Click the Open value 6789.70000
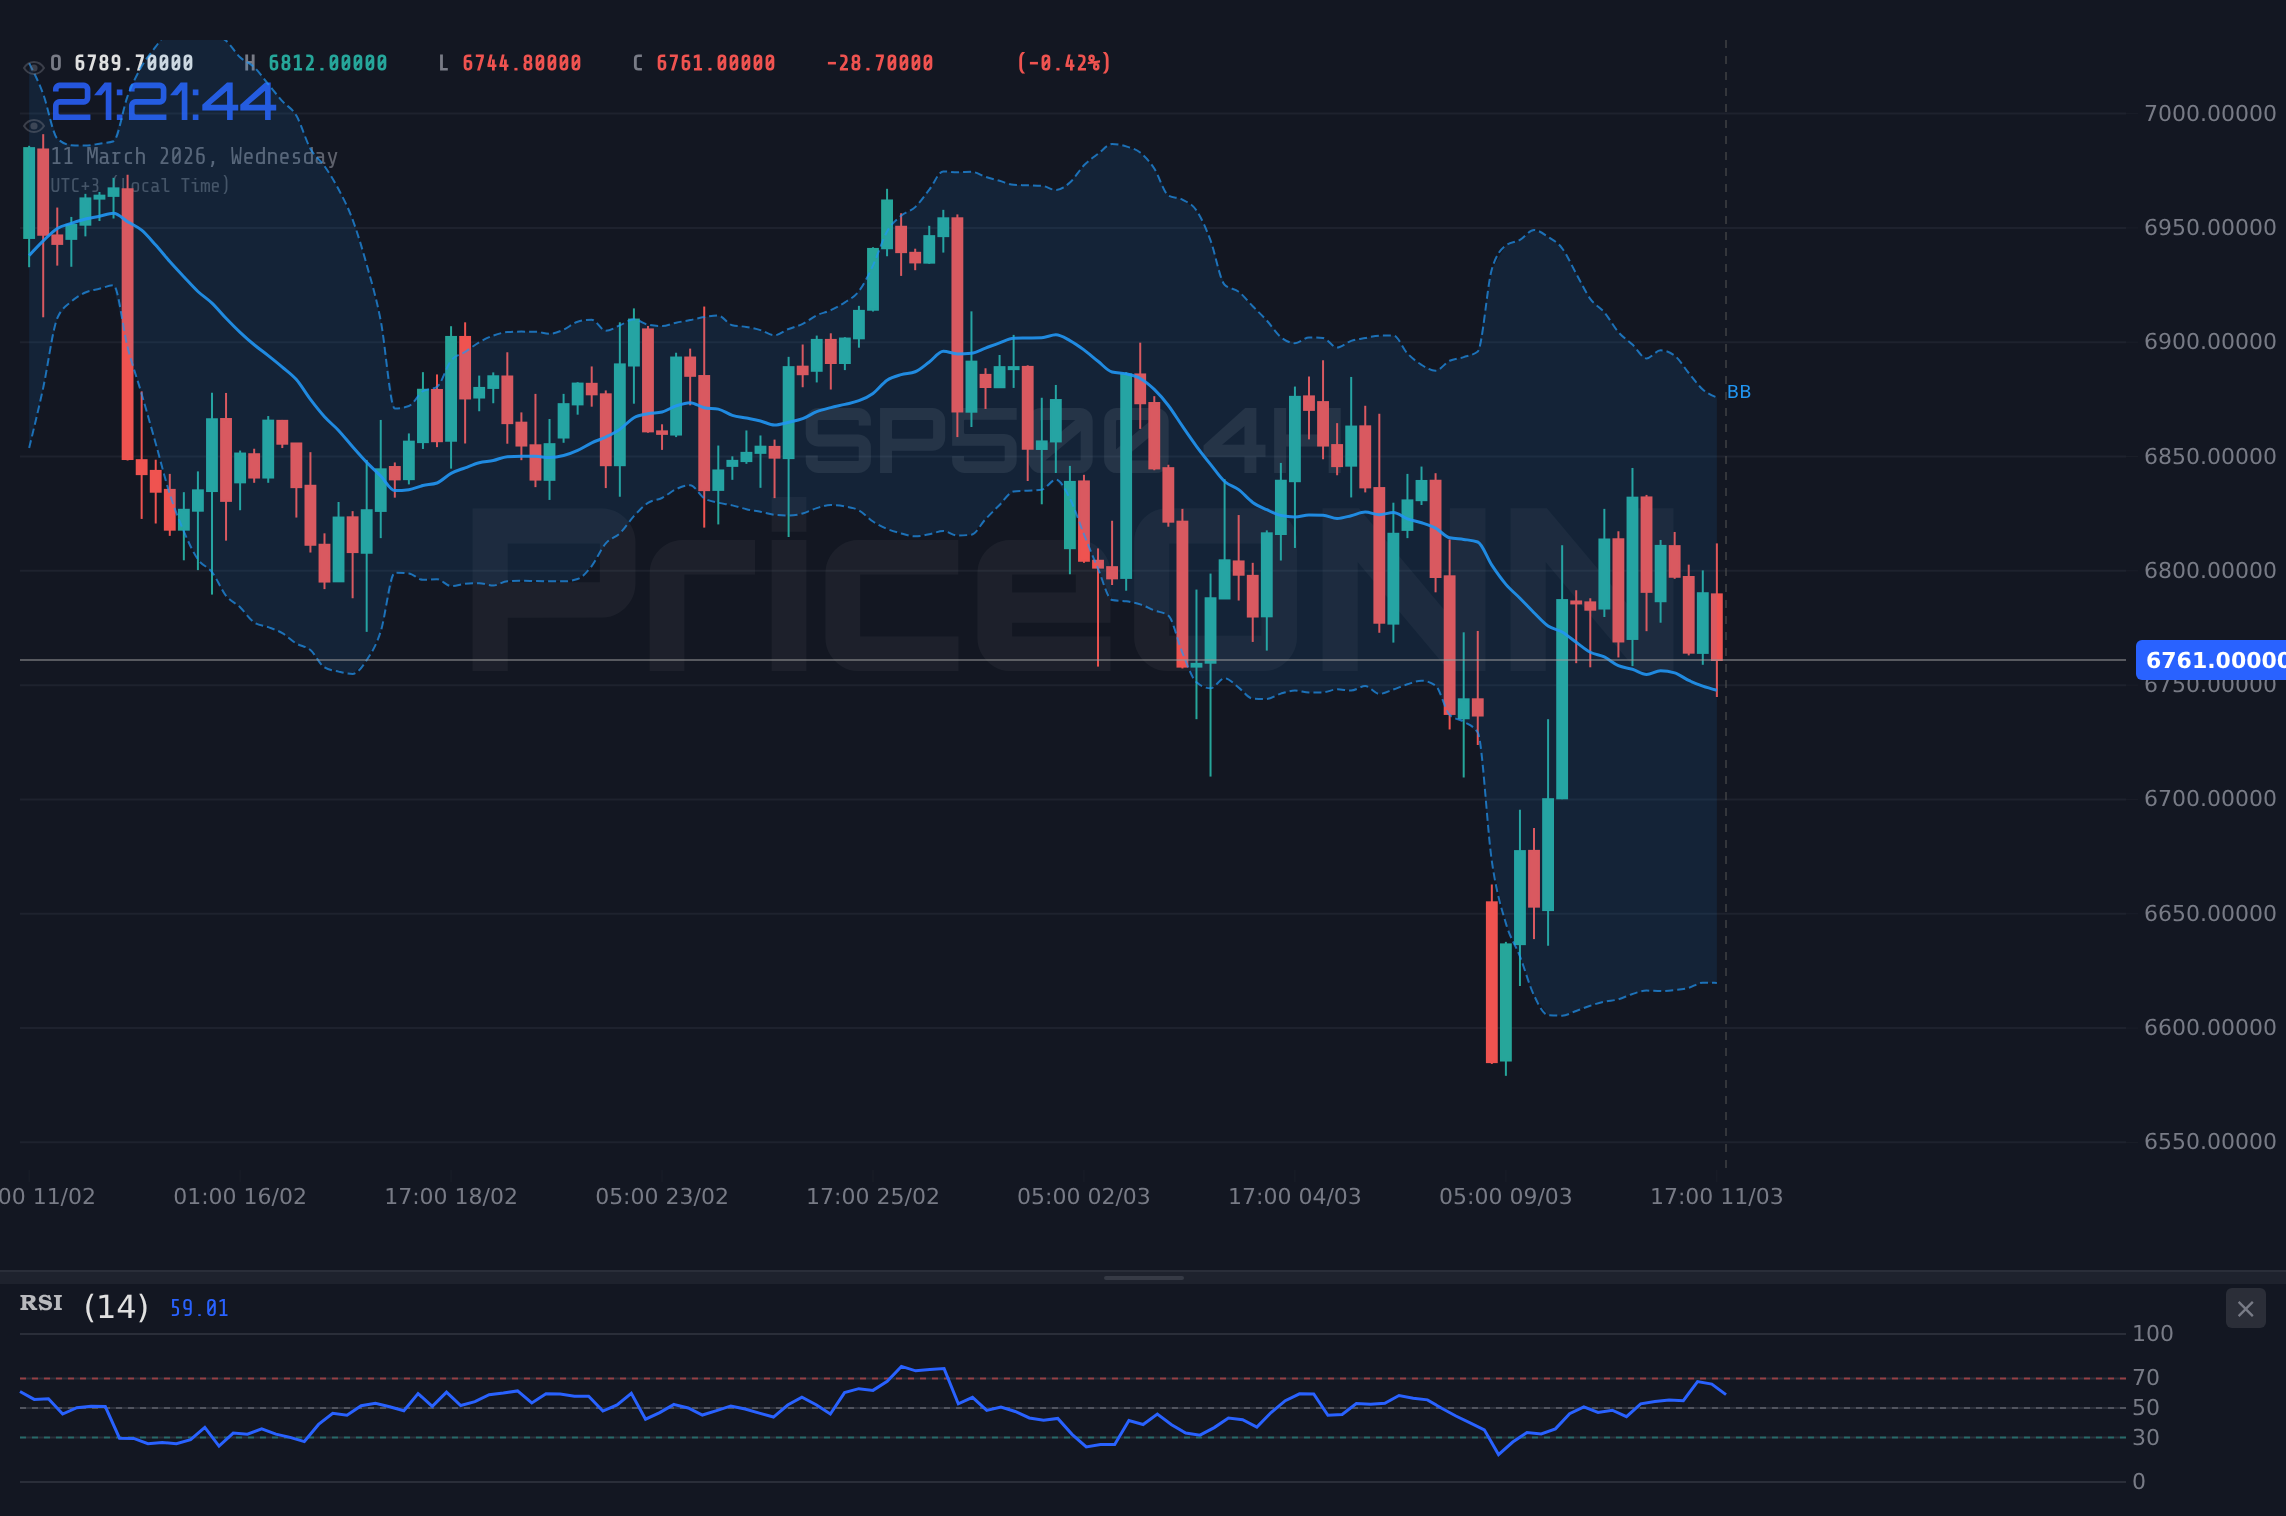Viewport: 2286px width, 1516px height. 134,63
